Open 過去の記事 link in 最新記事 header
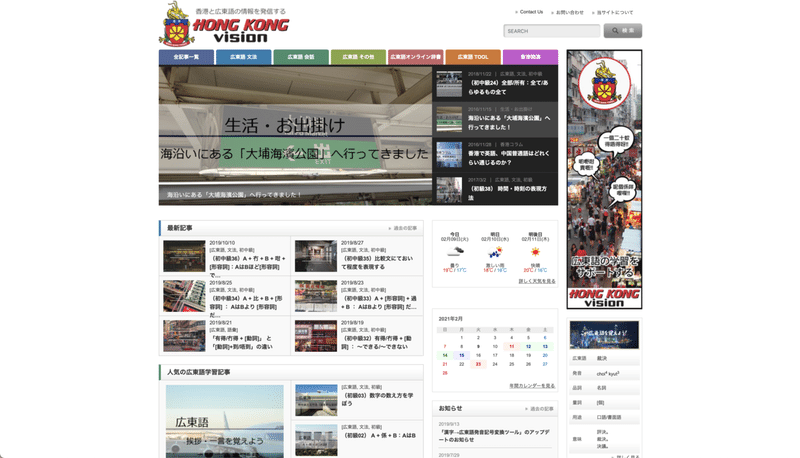Viewport: 800px width, 458px height. (405, 228)
